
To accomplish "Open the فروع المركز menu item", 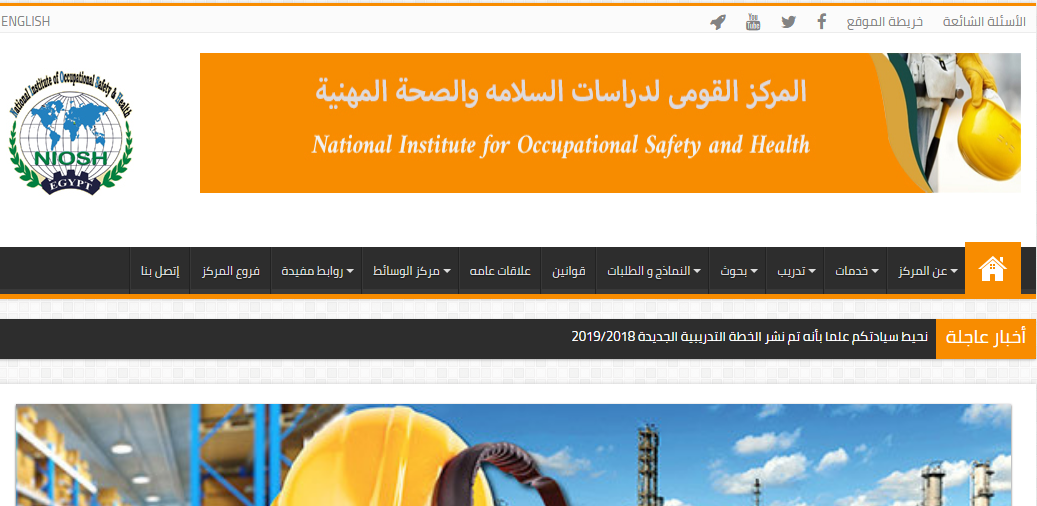I will pyautogui.click(x=231, y=272).
